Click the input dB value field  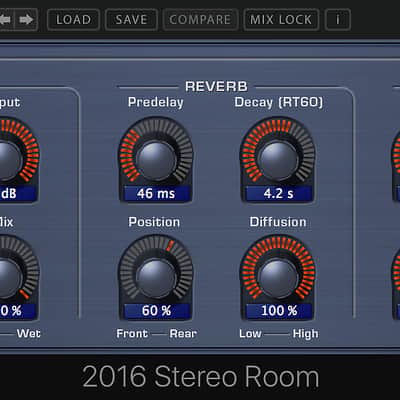tap(17, 194)
